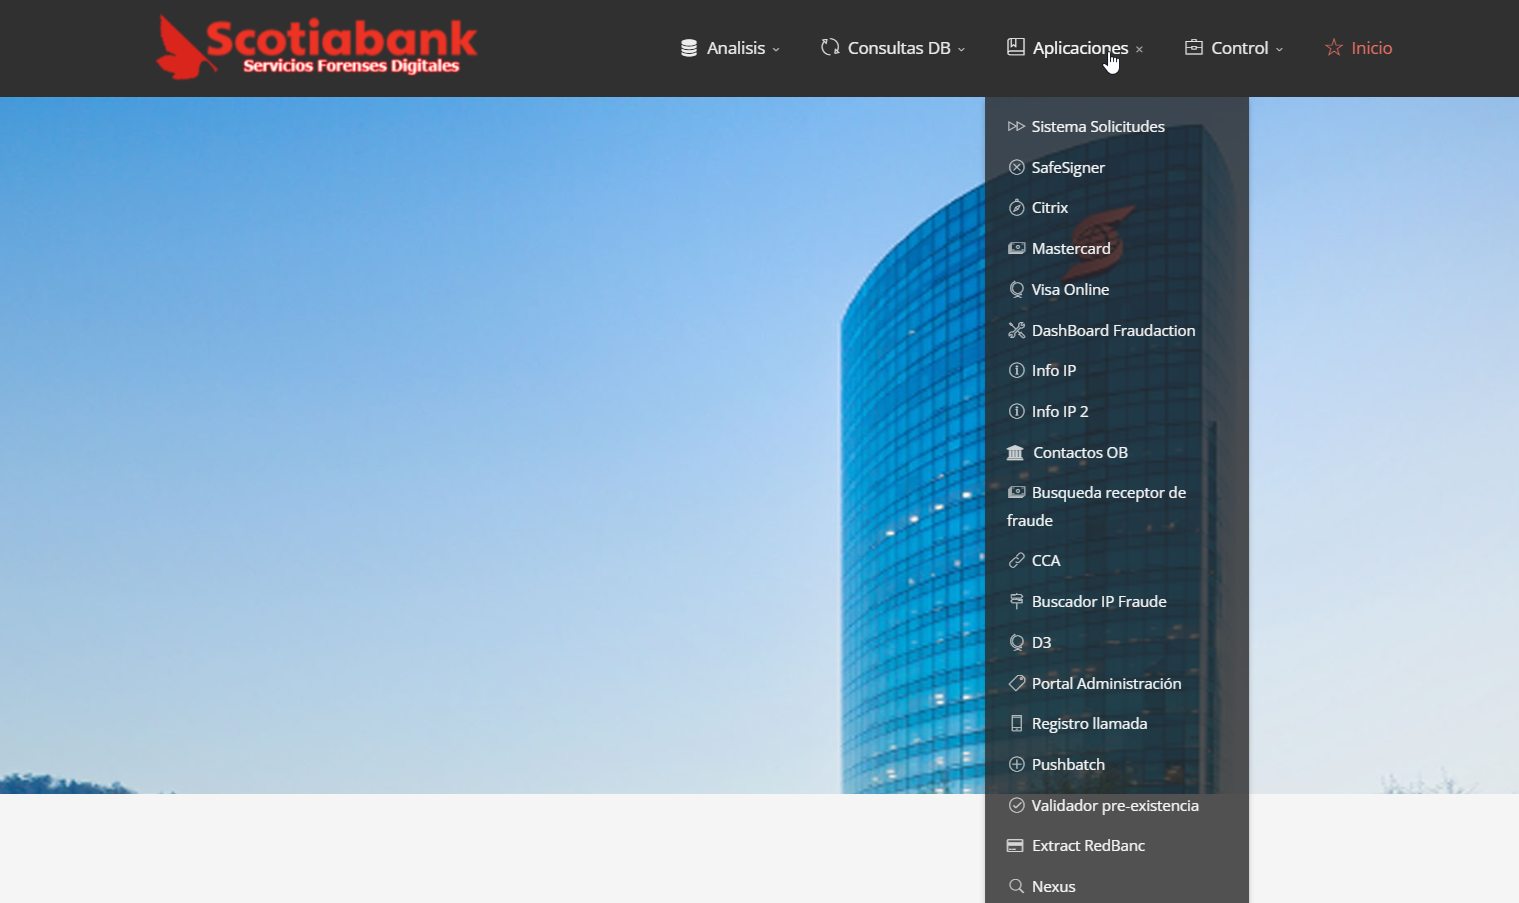Viewport: 1519px width, 903px height.
Task: Launch Citrix from Aplicaciones menu
Action: (1050, 208)
